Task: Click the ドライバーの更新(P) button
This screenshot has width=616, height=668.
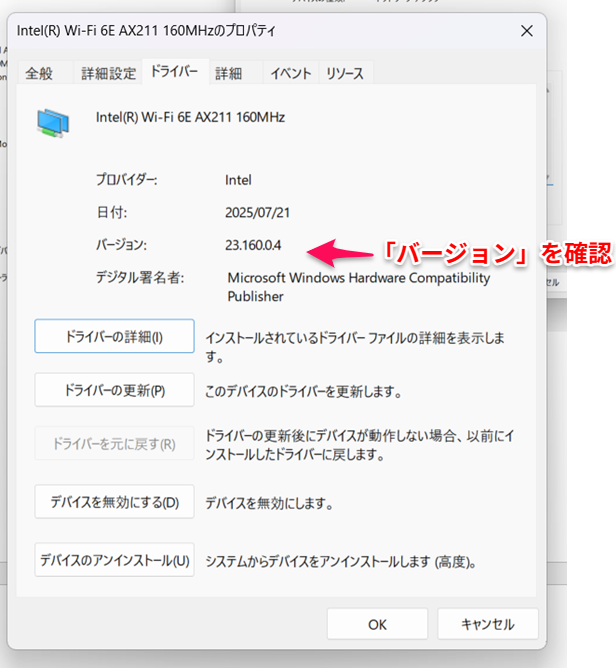Action: pos(114,390)
